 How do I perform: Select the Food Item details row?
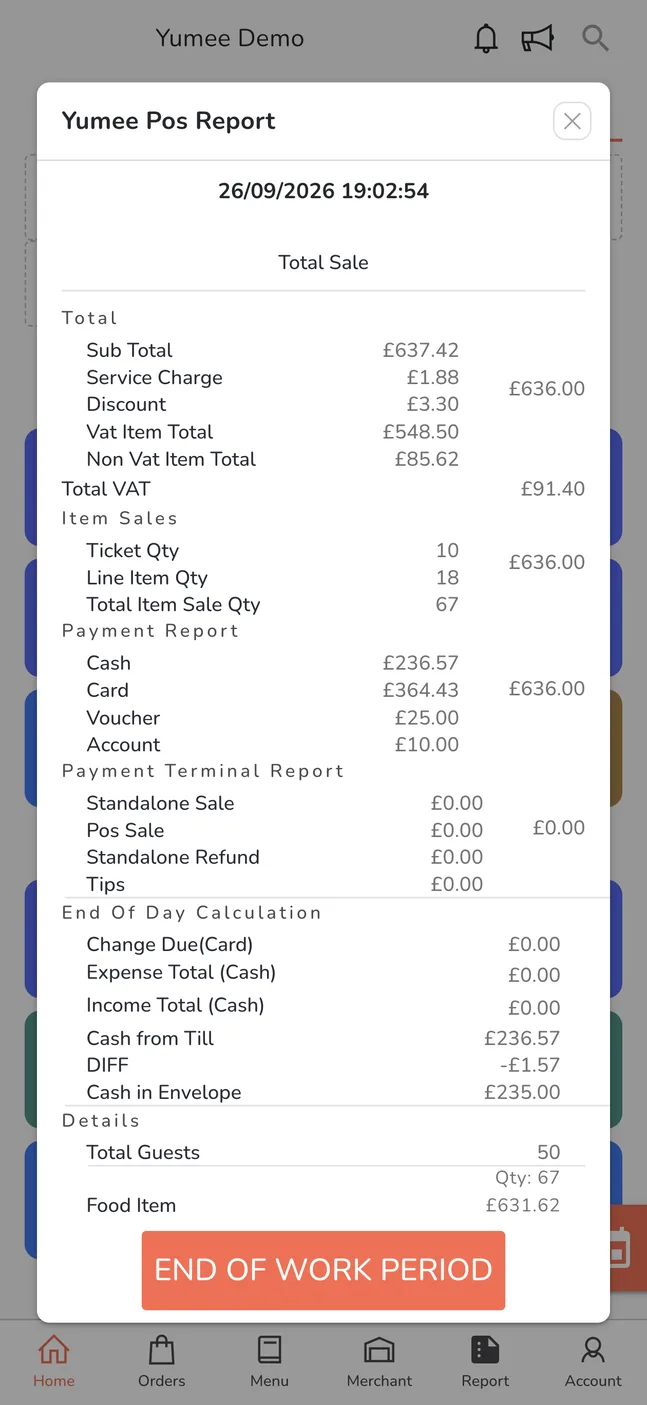click(323, 1205)
